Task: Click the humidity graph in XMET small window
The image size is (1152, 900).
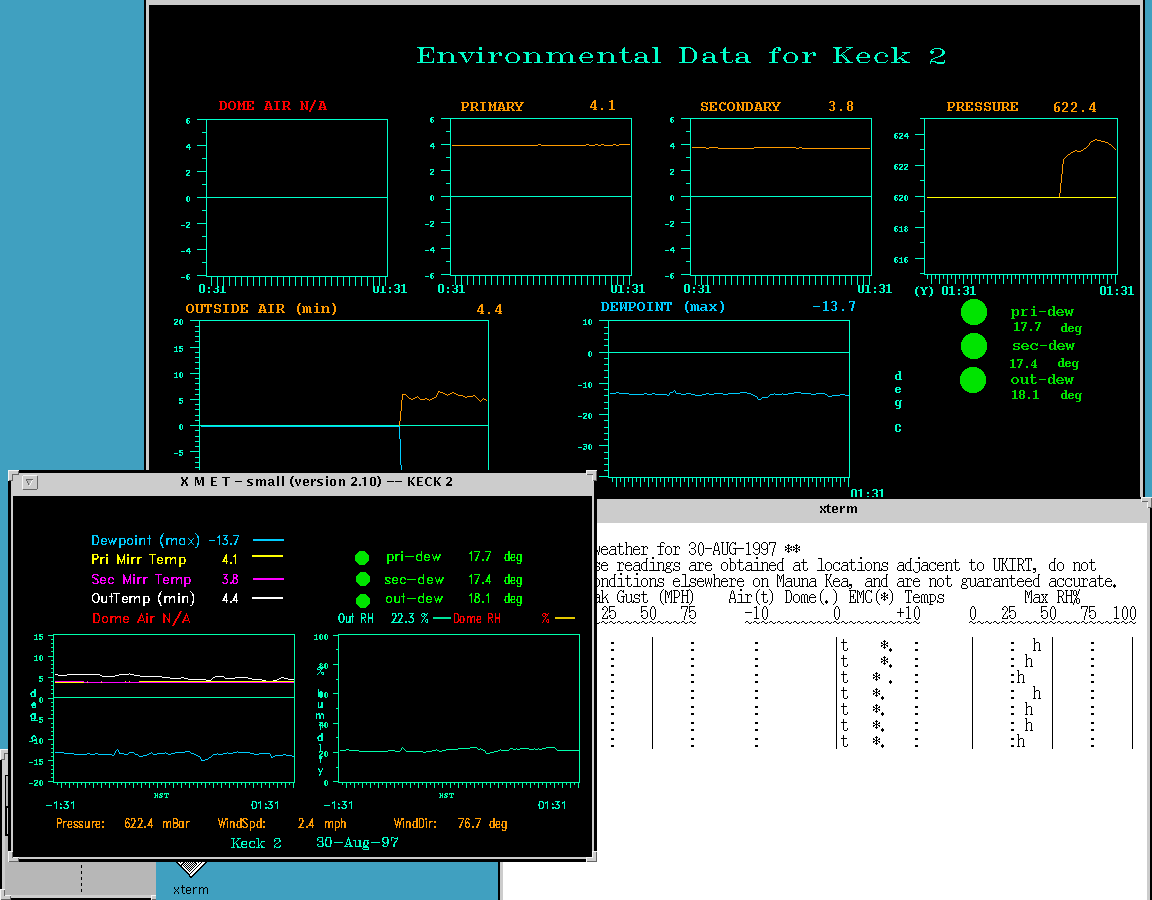Action: coord(458,708)
